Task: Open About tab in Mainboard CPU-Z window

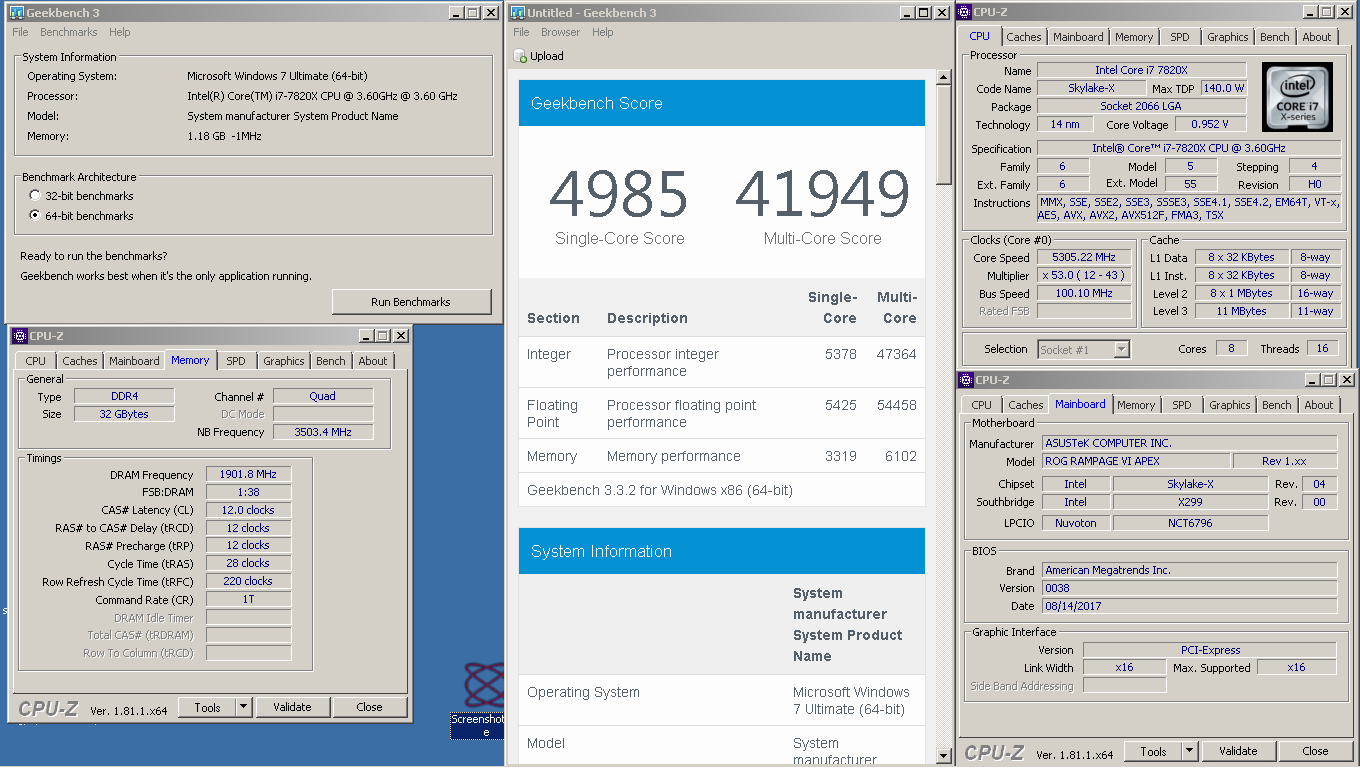Action: coord(1319,405)
